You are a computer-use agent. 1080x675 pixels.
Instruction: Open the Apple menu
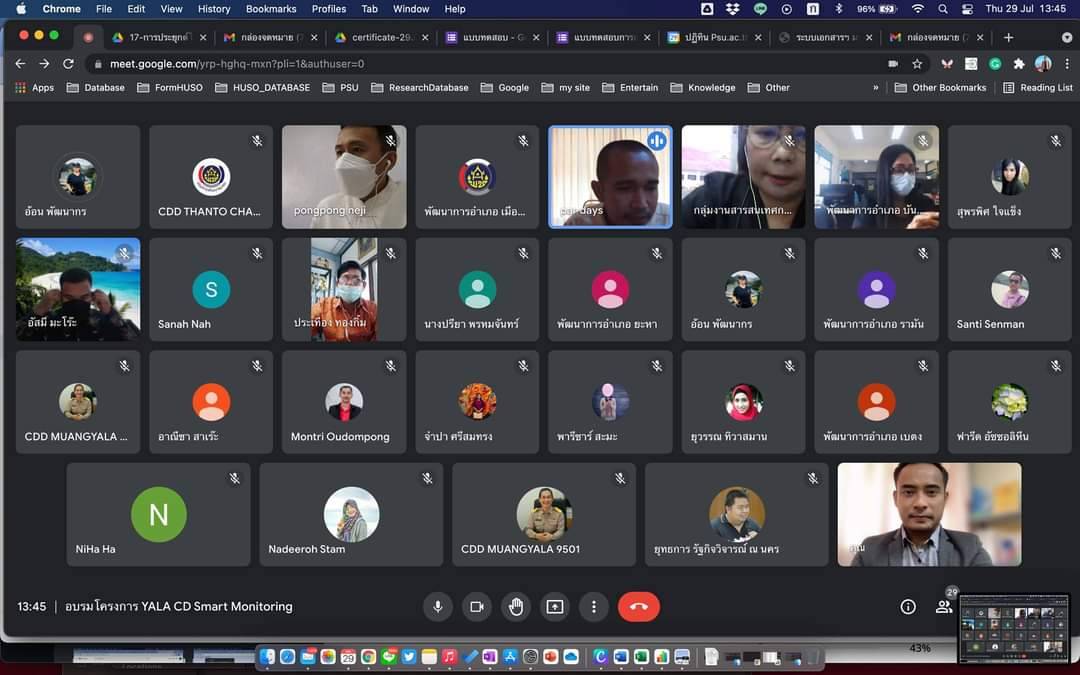click(21, 9)
